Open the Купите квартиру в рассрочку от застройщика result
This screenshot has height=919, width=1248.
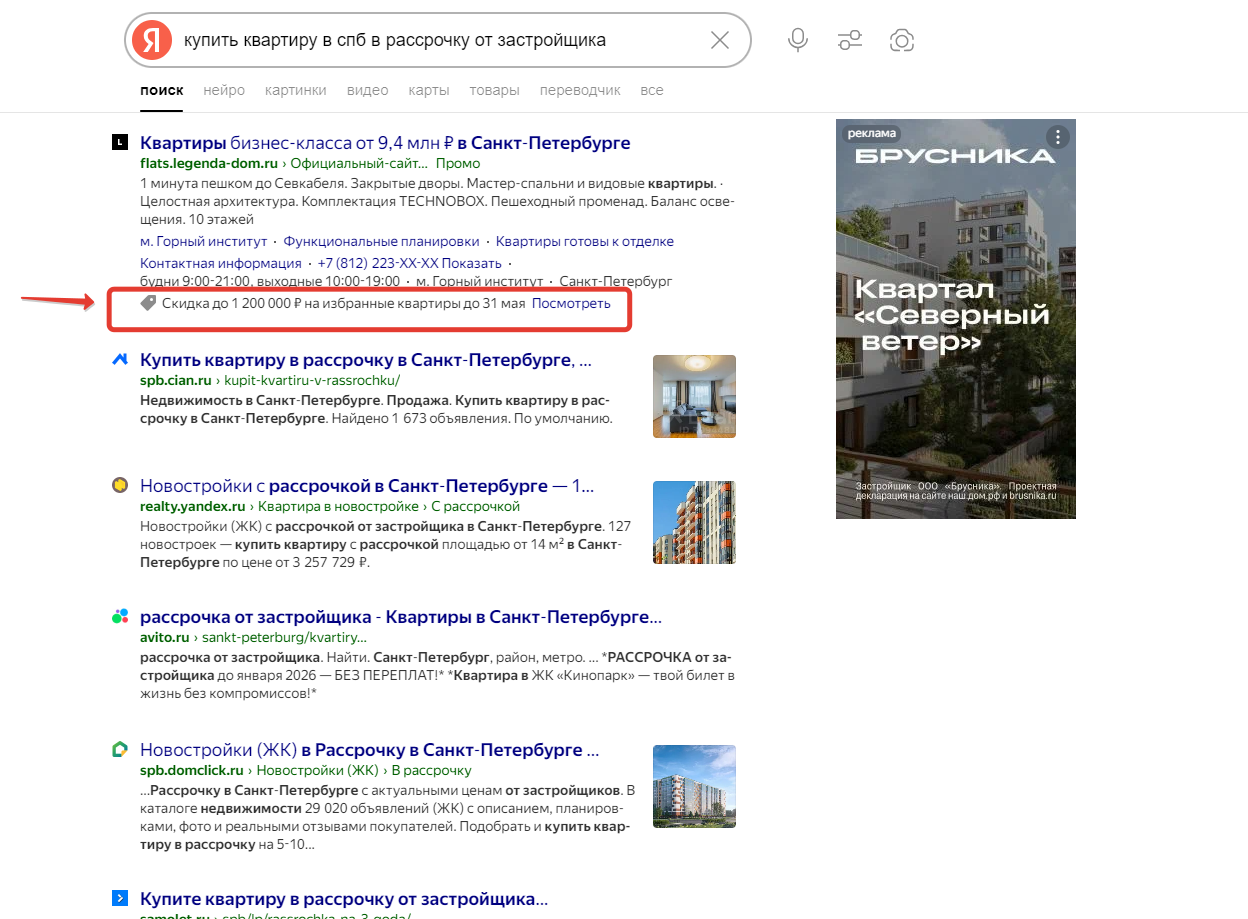pos(344,898)
